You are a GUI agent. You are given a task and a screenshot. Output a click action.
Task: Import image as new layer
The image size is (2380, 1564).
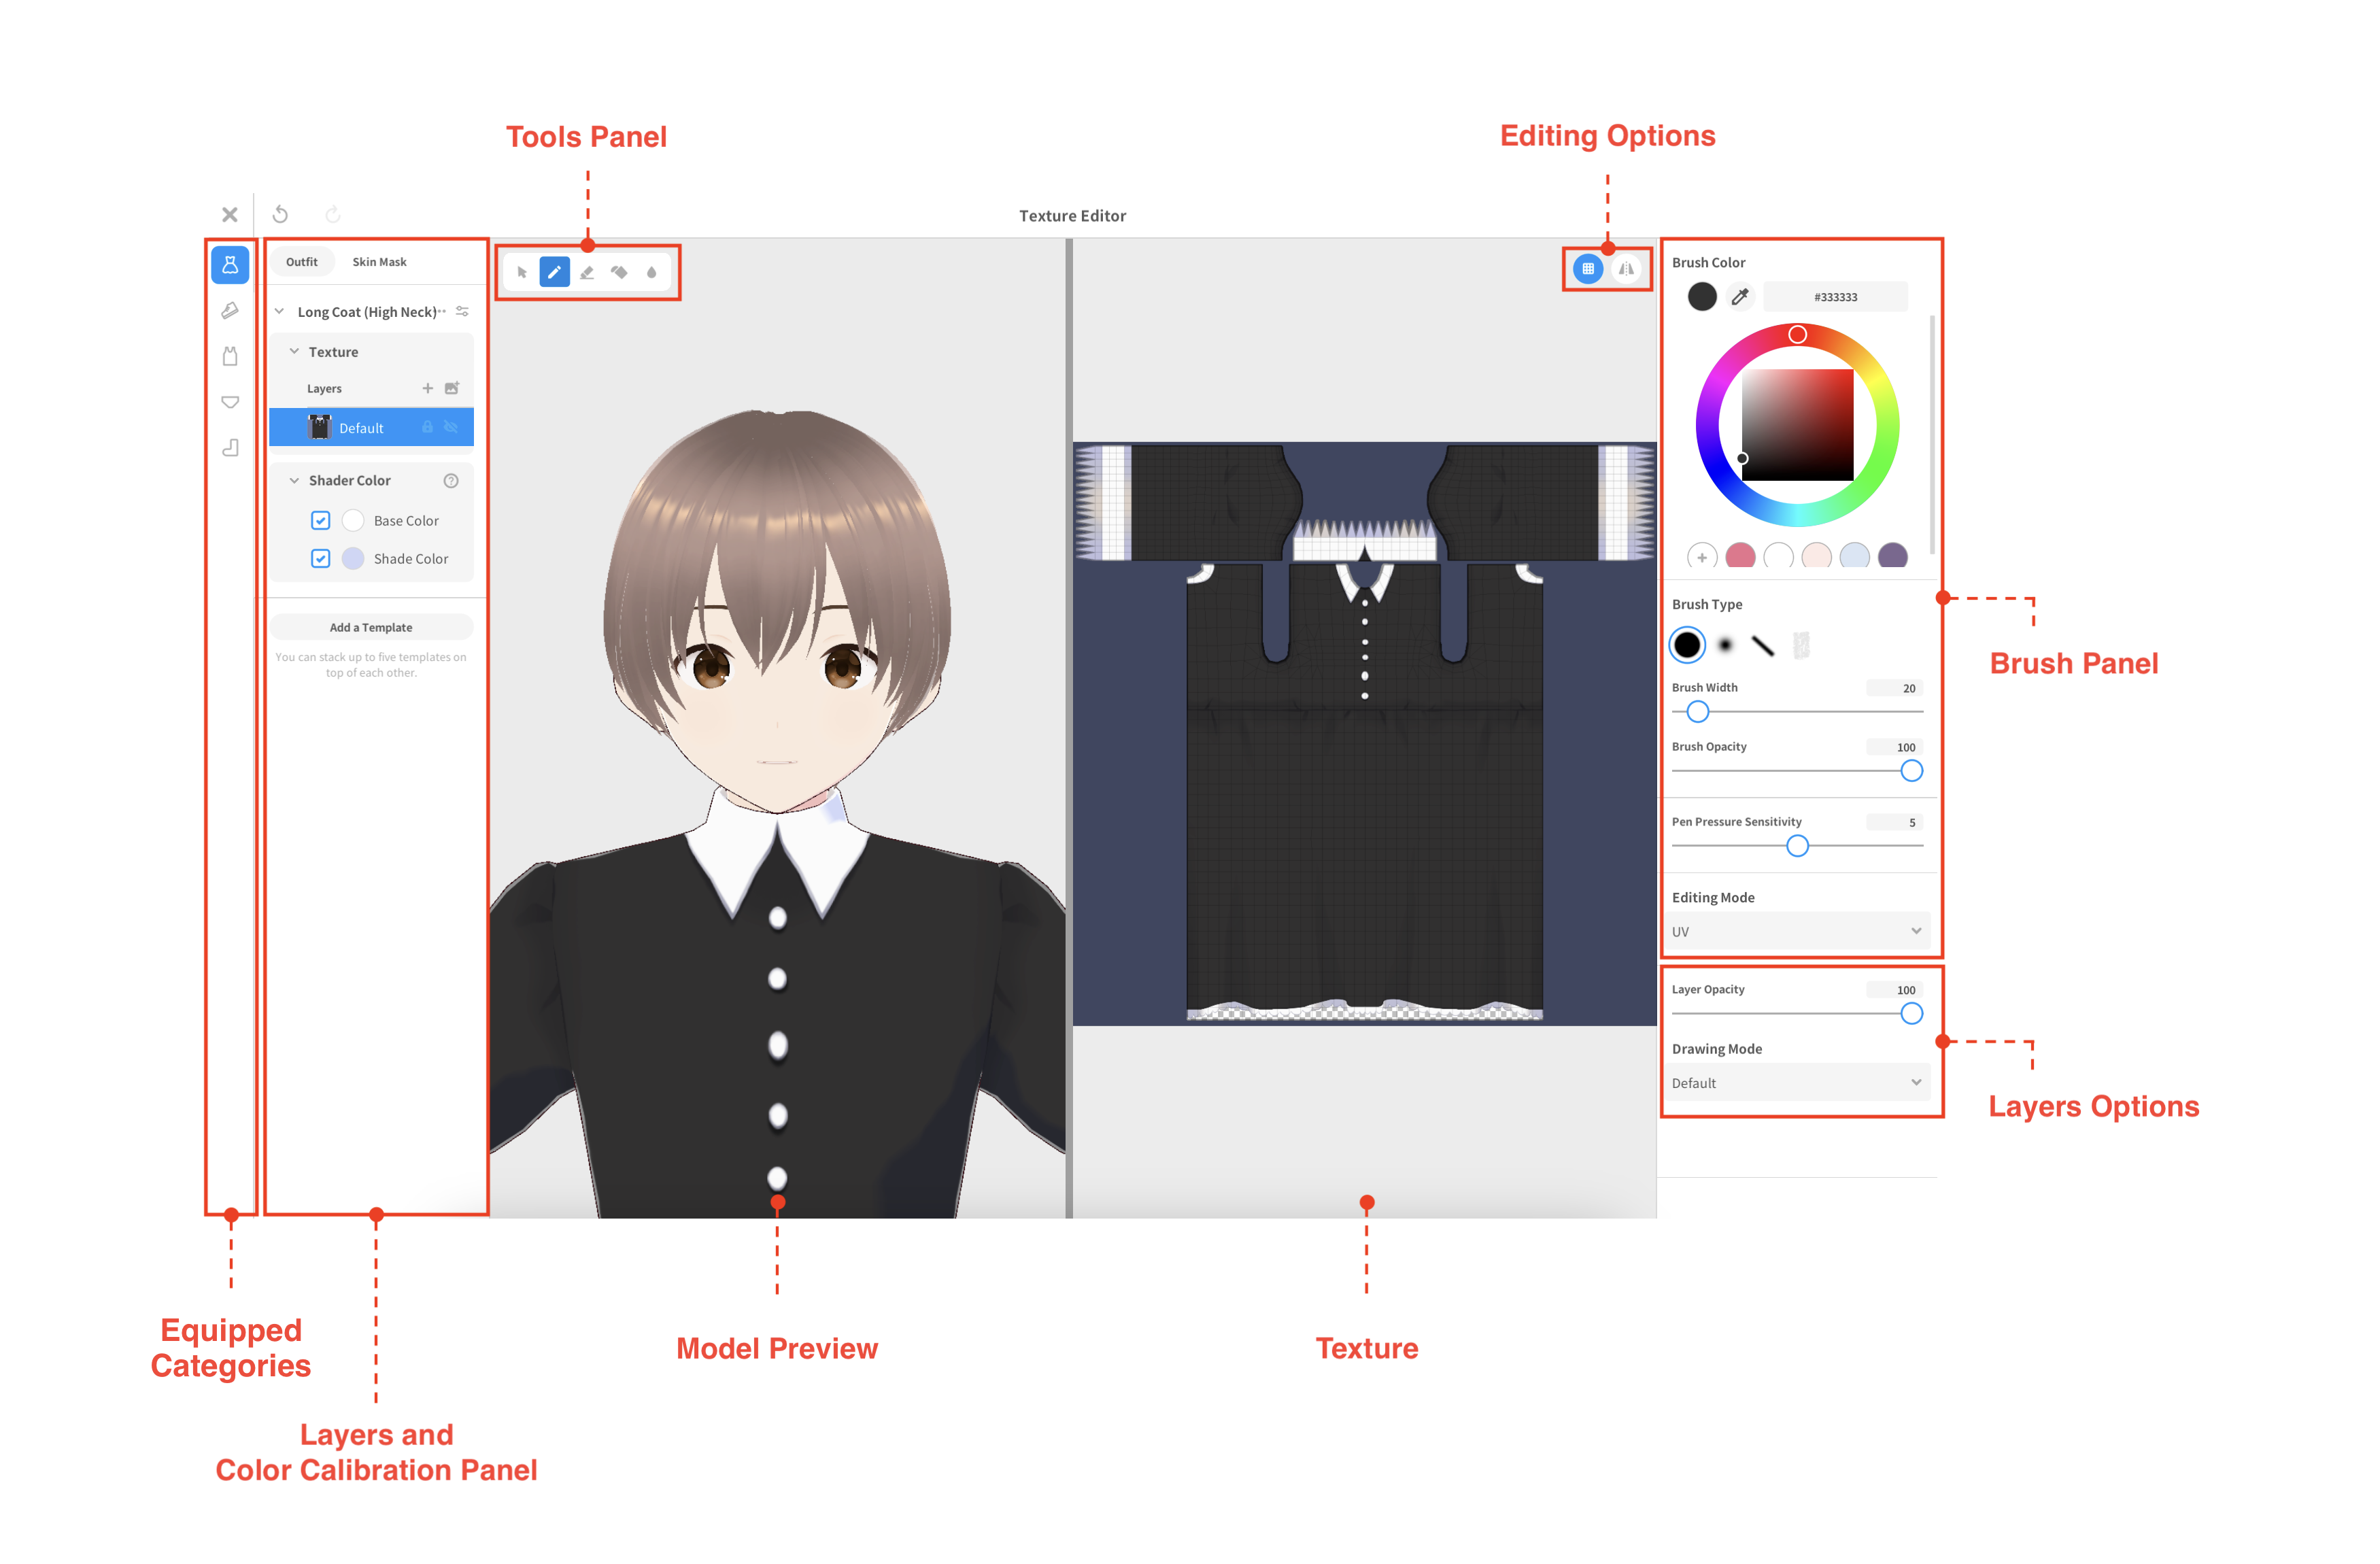(x=452, y=388)
